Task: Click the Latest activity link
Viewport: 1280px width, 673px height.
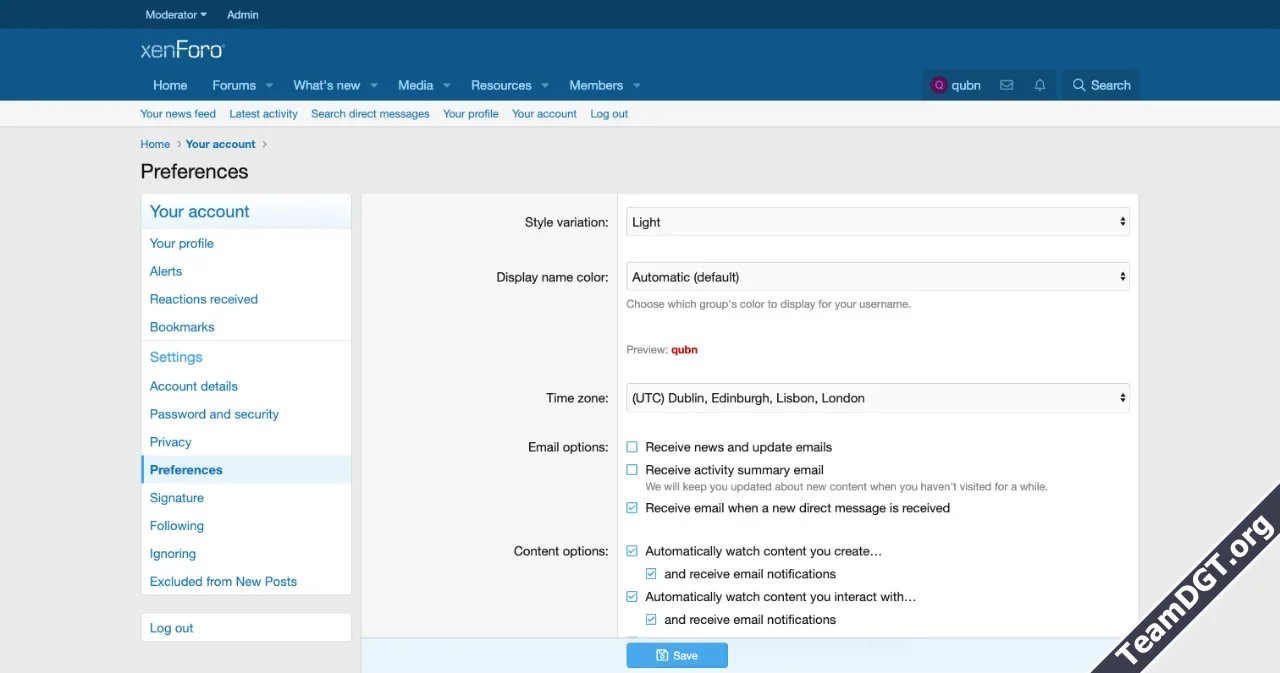Action: (x=263, y=114)
